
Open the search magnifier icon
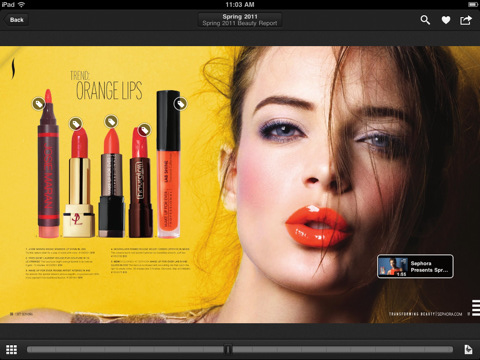point(425,20)
